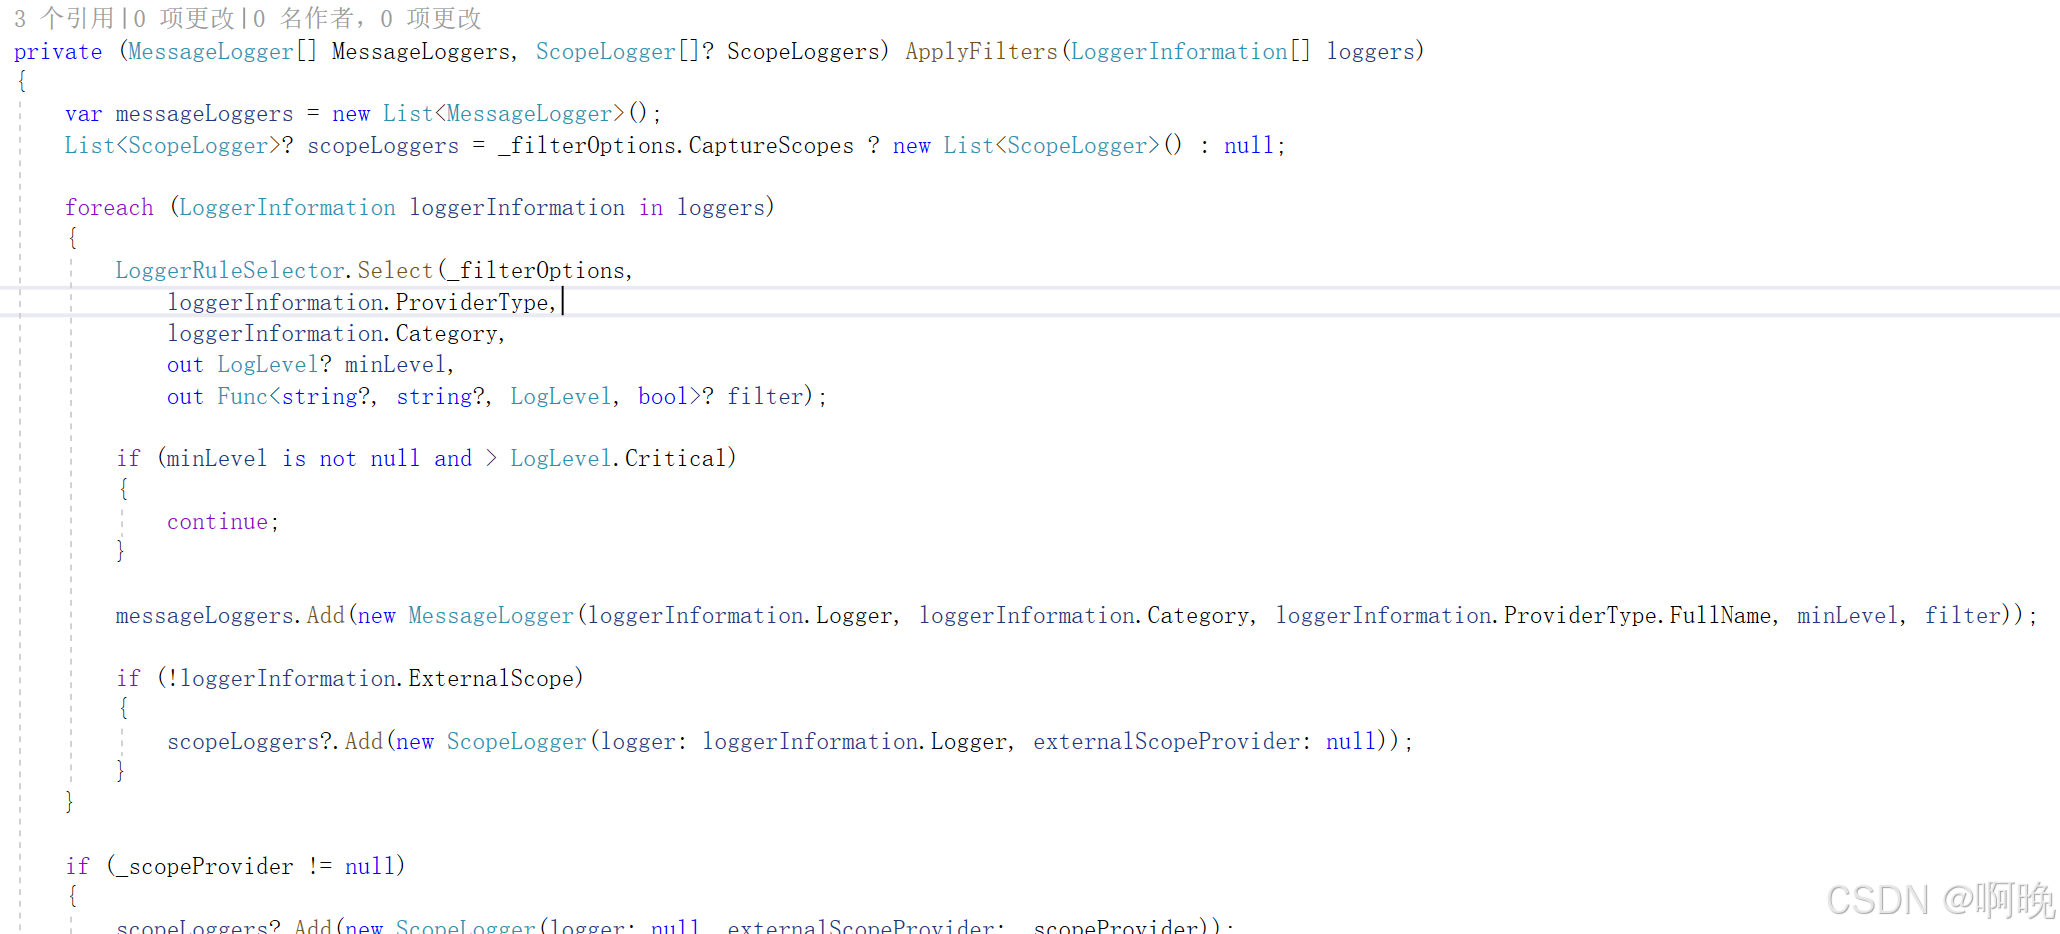Image resolution: width=2060 pixels, height=934 pixels.
Task: Click the 'ExternalScope' property
Action: point(491,679)
